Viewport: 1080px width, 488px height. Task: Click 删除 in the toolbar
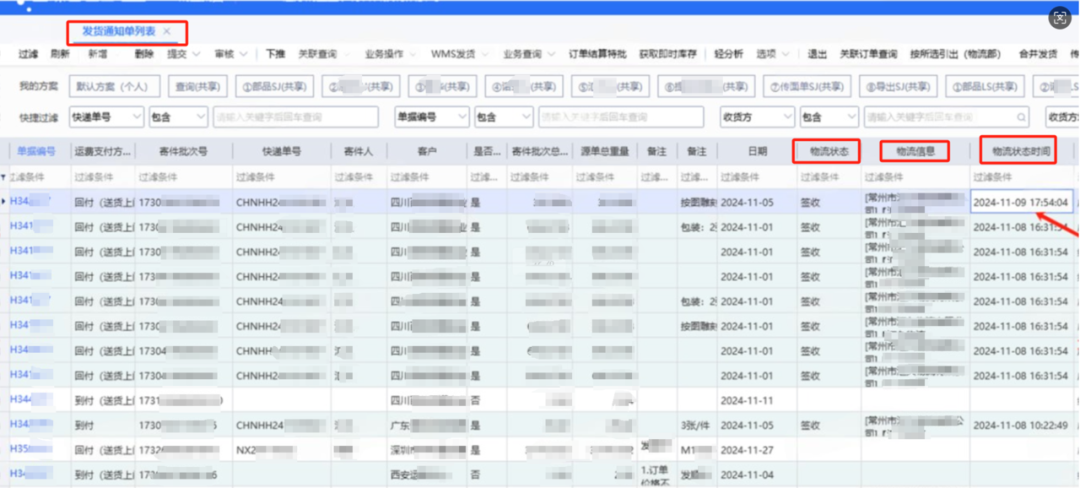click(x=145, y=54)
